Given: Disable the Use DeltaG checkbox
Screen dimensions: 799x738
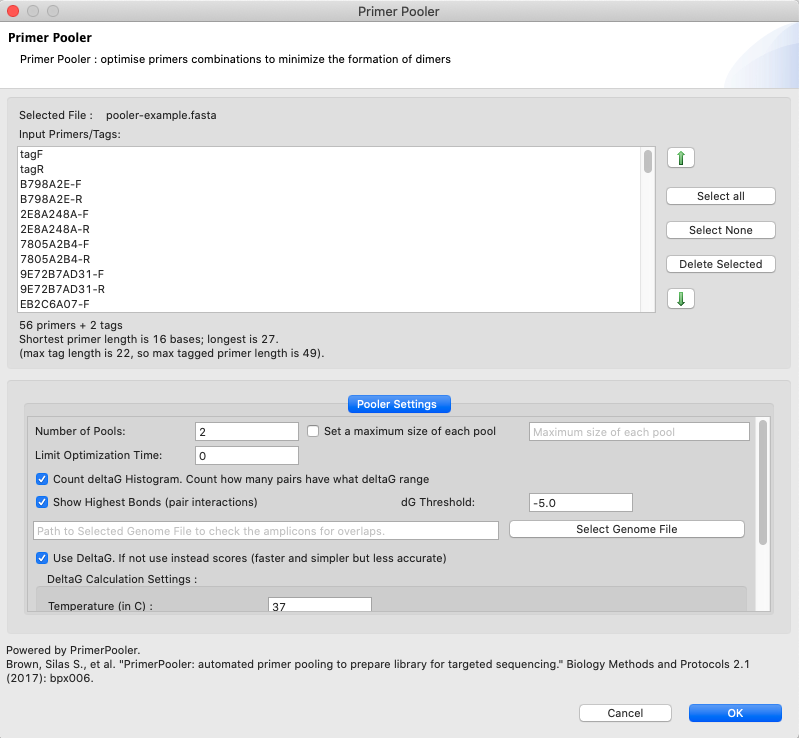Looking at the screenshot, I should point(42,558).
